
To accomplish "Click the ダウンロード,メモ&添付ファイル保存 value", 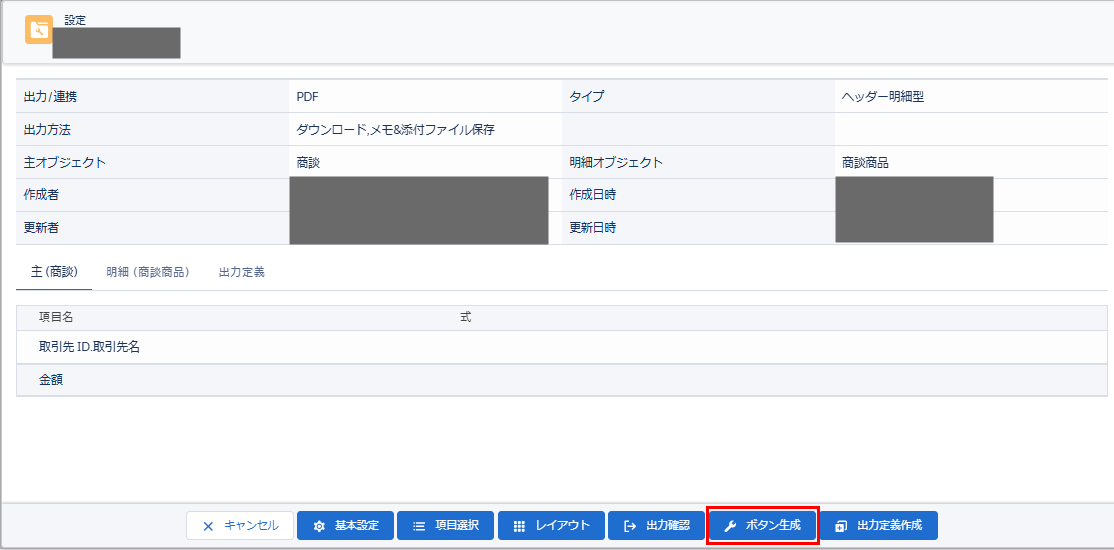I will [395, 130].
